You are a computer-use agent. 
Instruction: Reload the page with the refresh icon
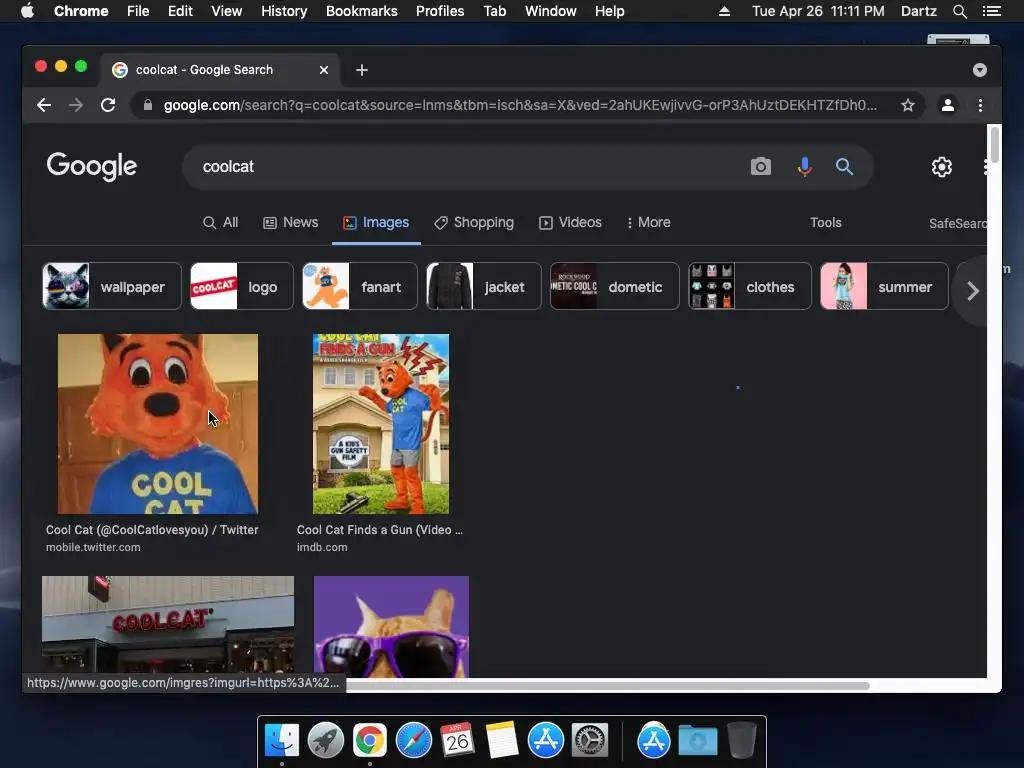[x=108, y=105]
